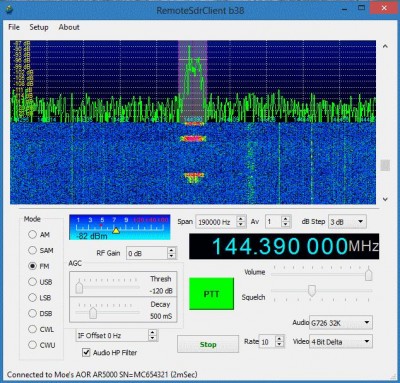Viewport: 400px width, 383px height.
Task: Click the Squelch slider handle
Action: coord(312,291)
